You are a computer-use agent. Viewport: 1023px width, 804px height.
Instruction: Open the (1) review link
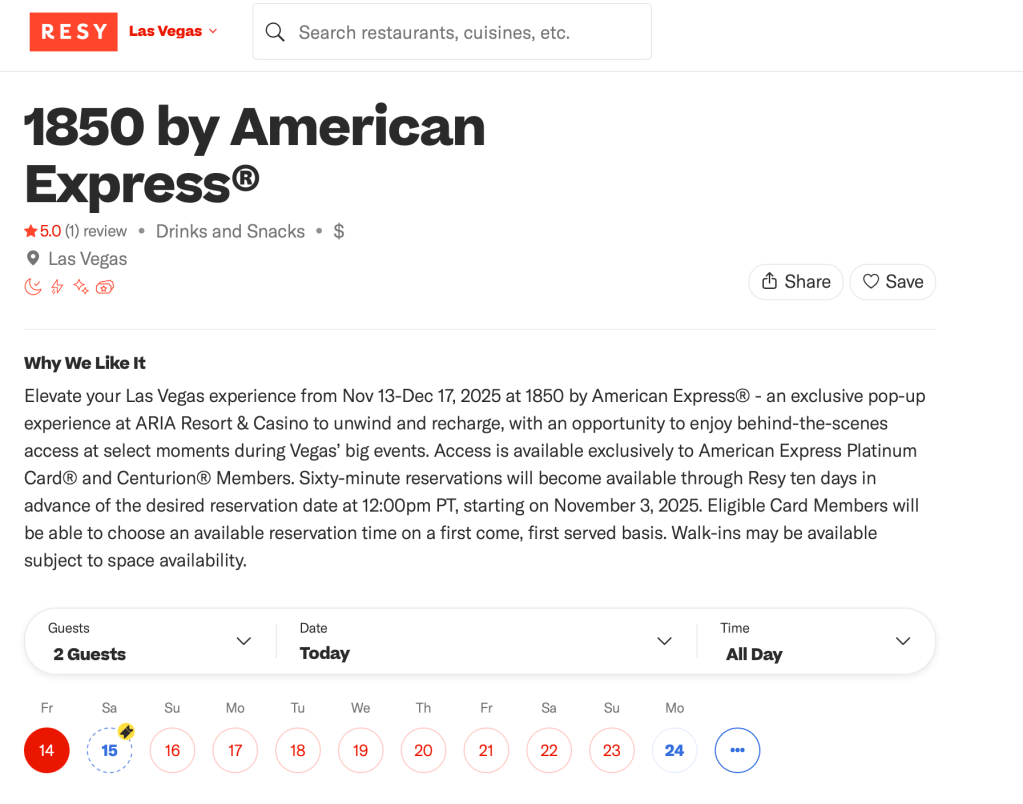96,231
